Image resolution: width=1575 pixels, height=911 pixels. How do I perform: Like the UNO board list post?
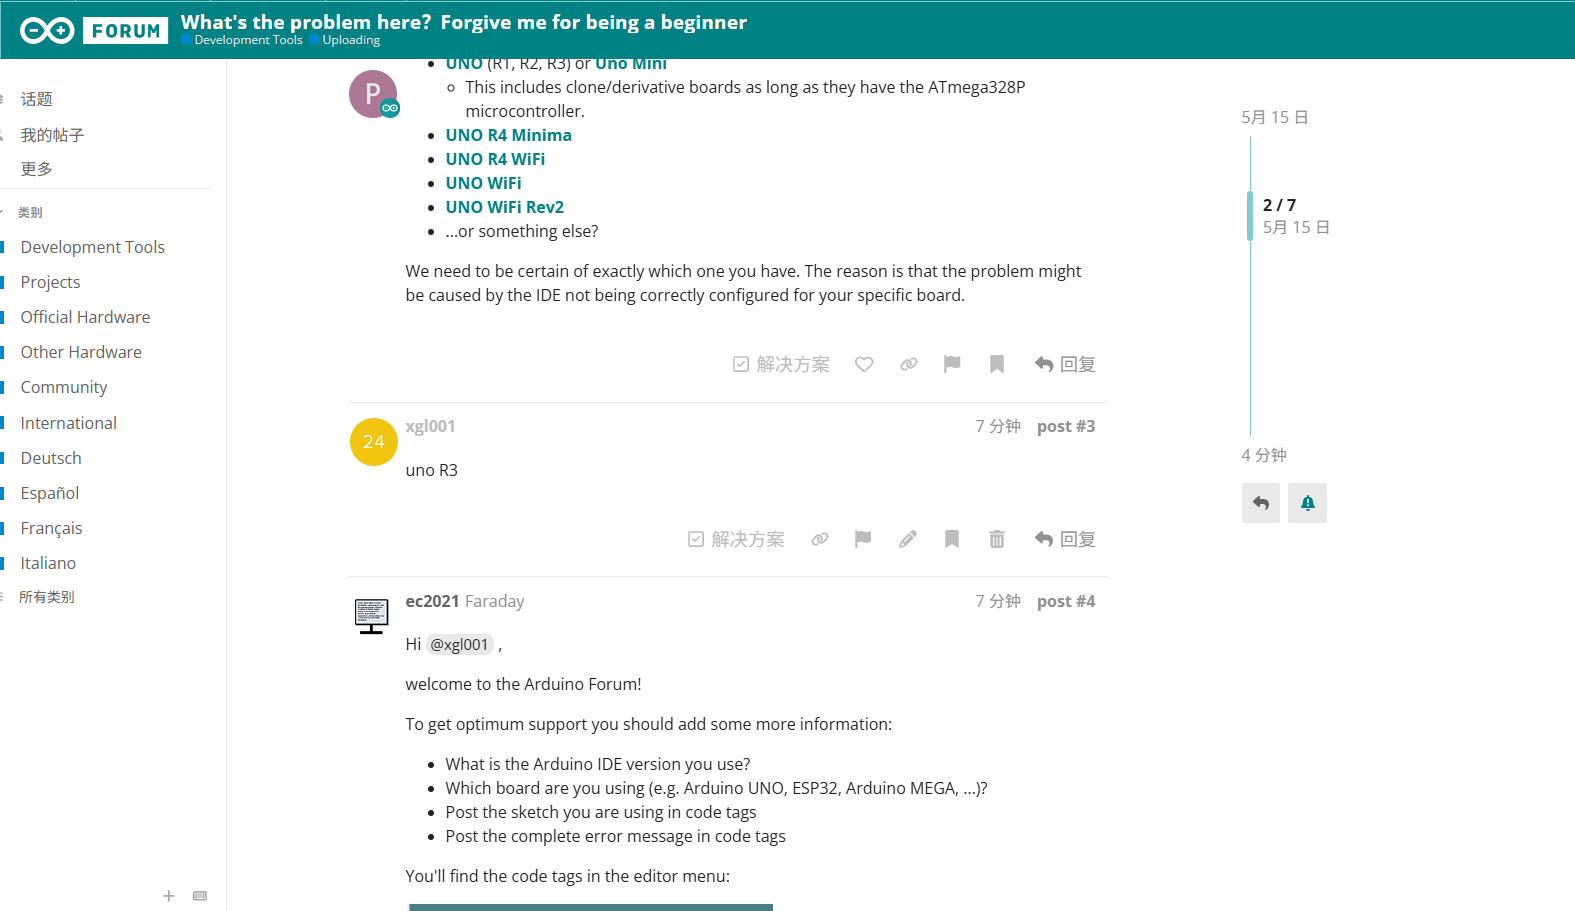864,364
